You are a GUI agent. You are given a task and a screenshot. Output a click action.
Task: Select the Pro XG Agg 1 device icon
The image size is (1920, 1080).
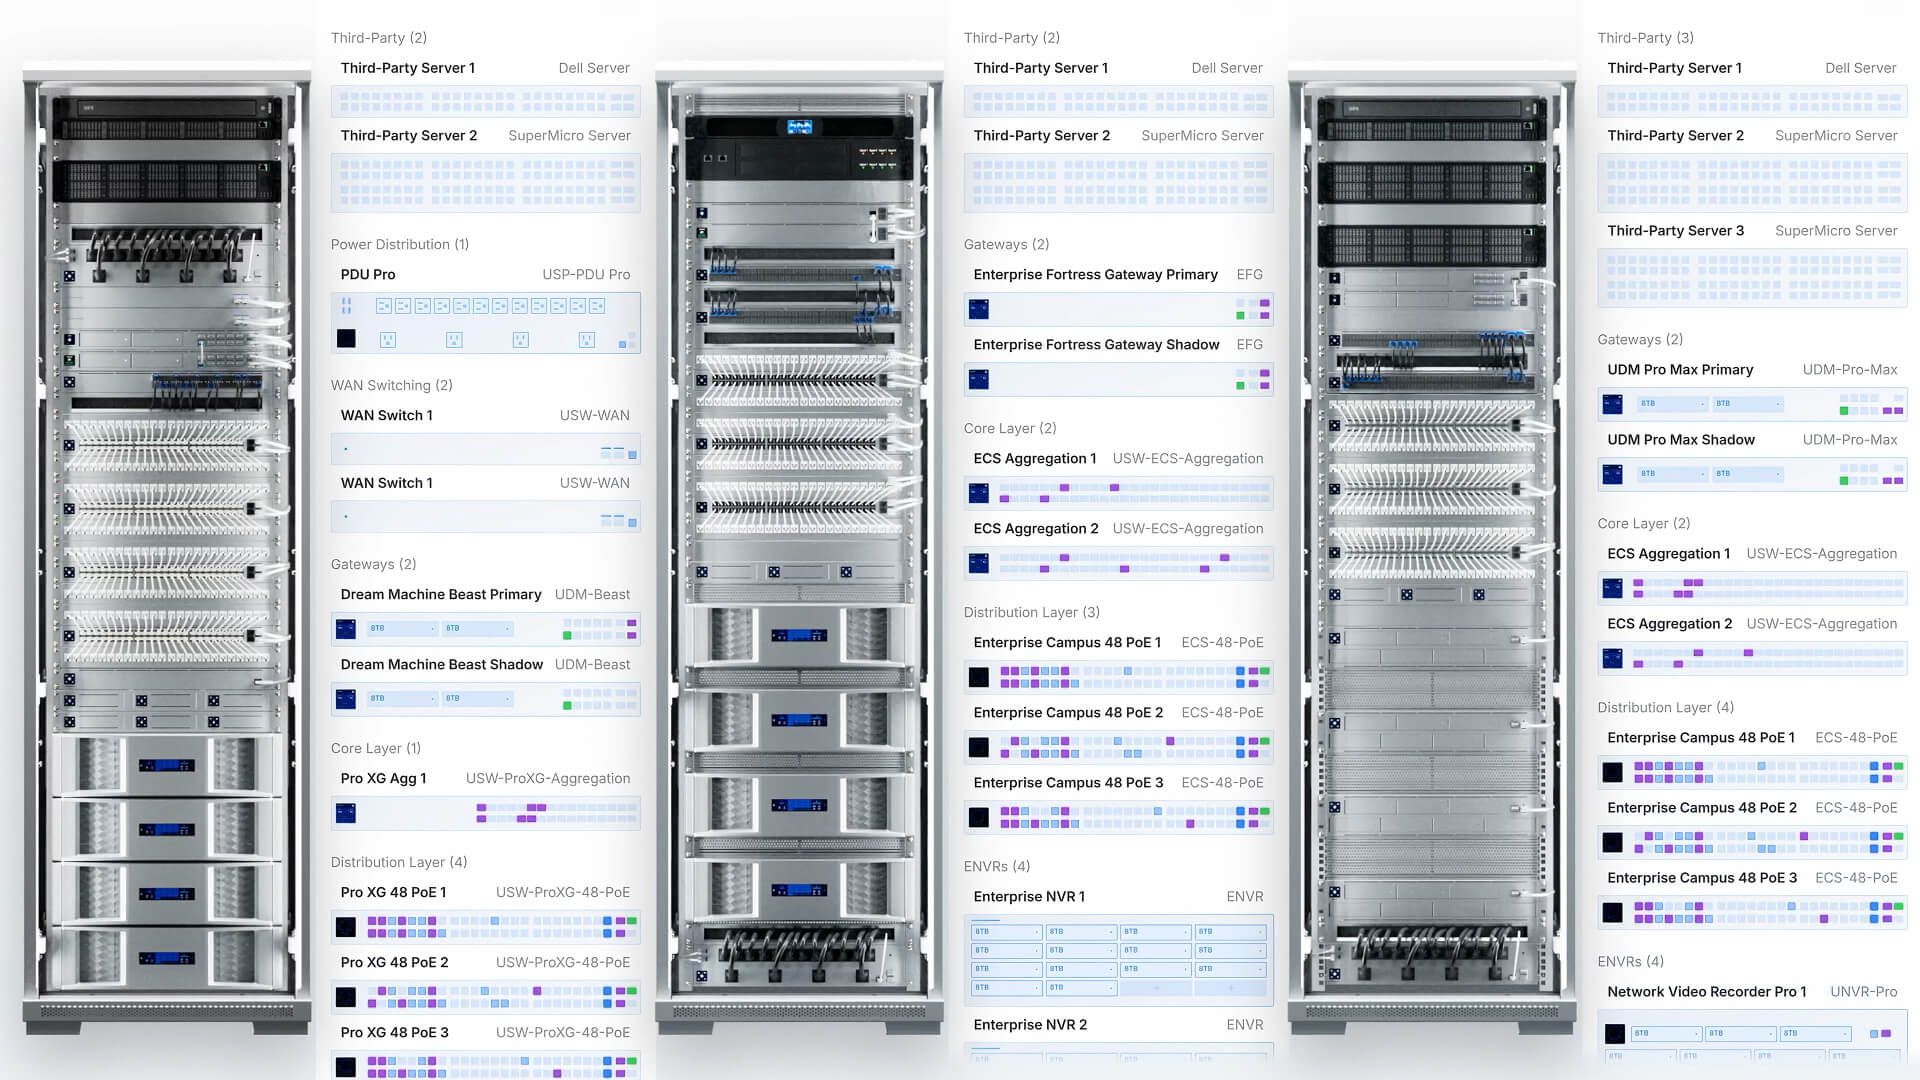click(x=346, y=813)
